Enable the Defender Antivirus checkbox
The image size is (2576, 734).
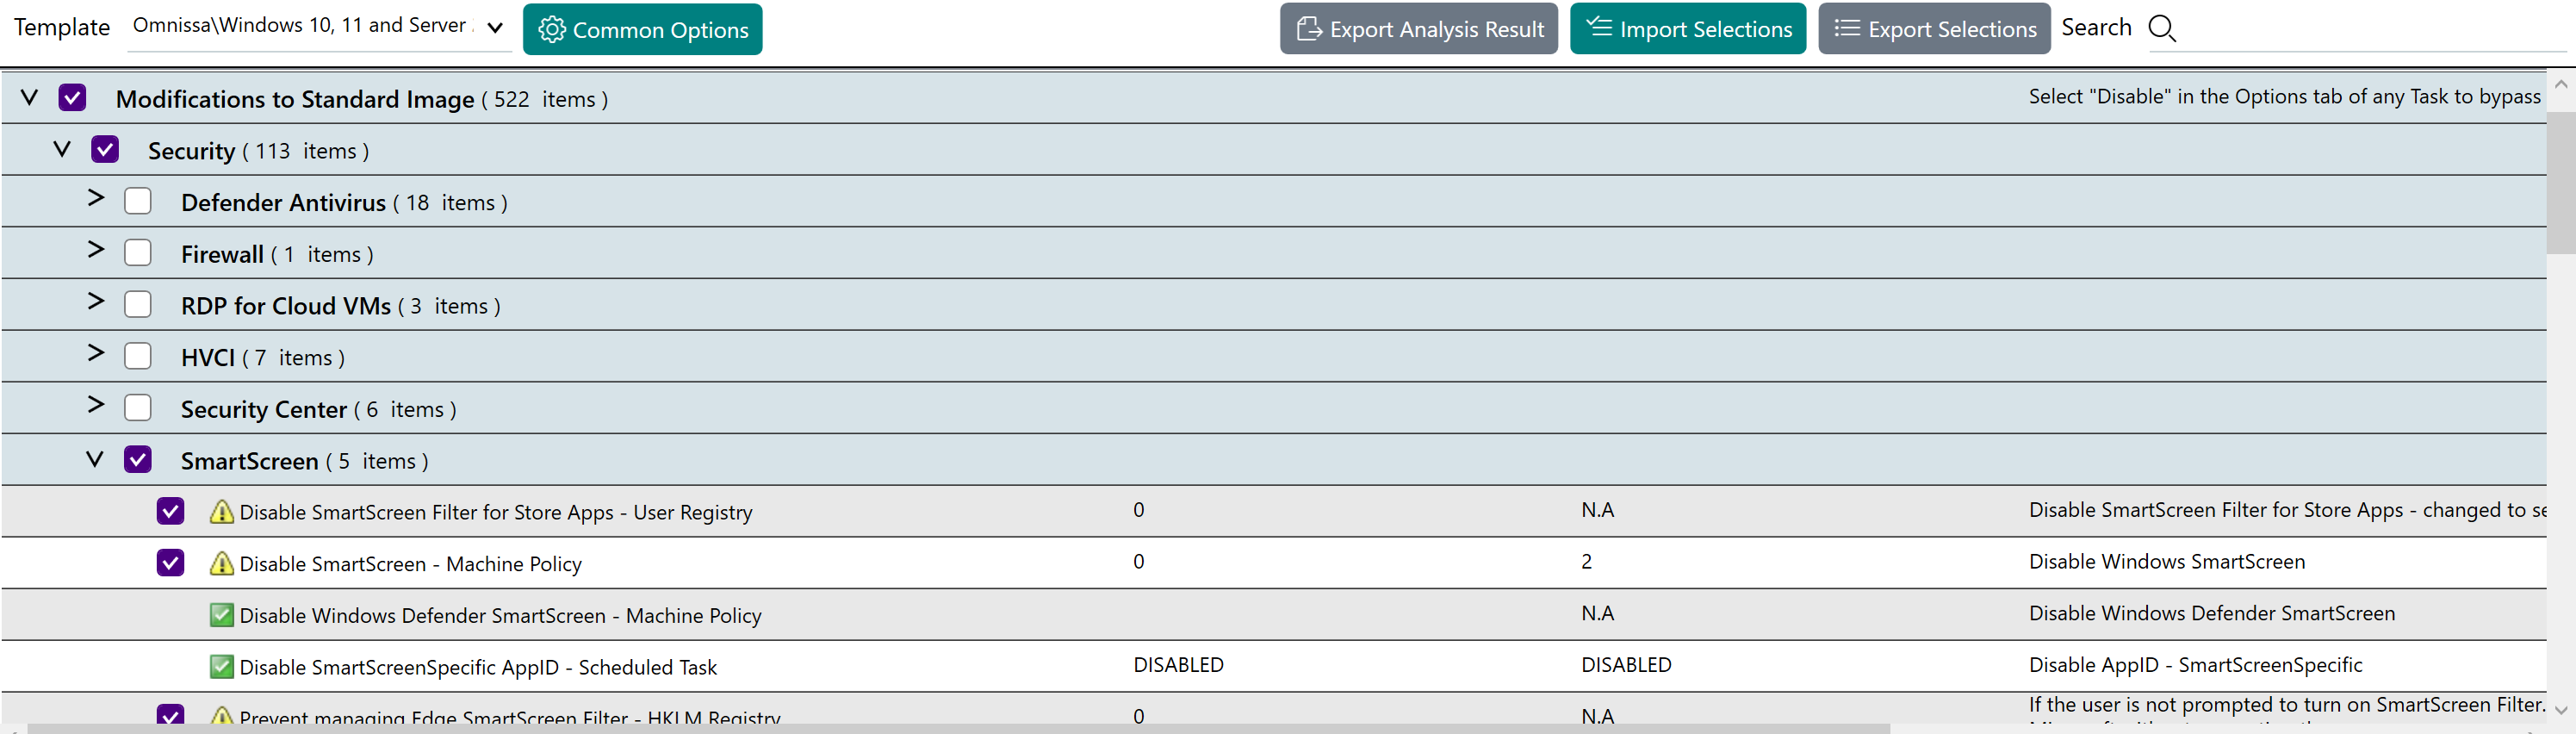point(138,201)
